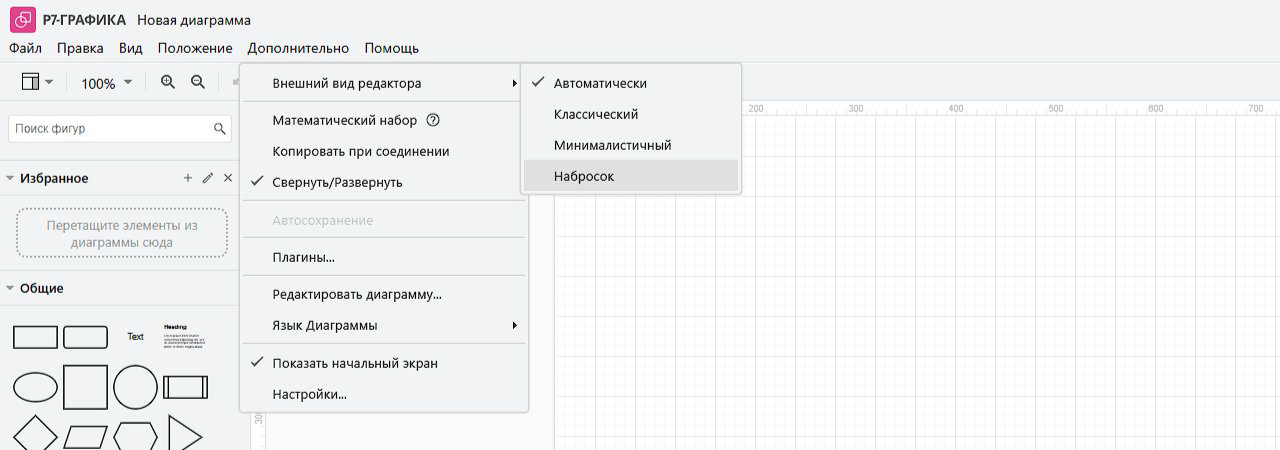This screenshot has height=450, width=1280.
Task: Close the Избранное section with X icon
Action: (228, 178)
